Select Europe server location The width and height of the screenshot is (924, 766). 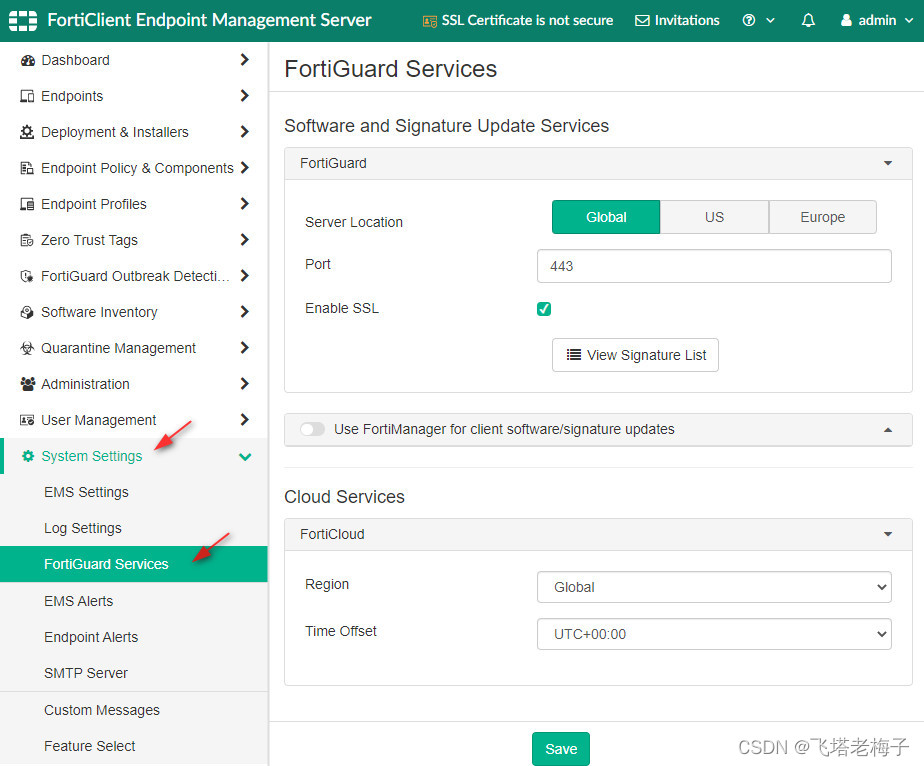coord(823,217)
